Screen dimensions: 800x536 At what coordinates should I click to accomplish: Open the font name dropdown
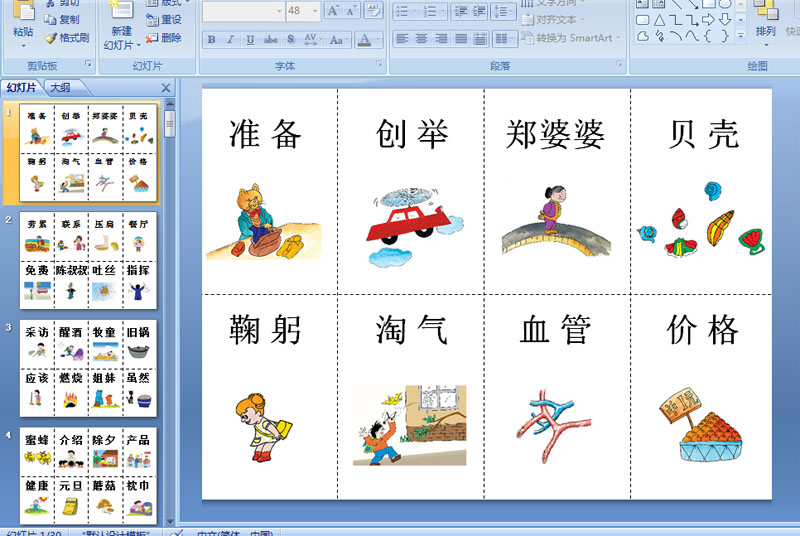[x=279, y=11]
